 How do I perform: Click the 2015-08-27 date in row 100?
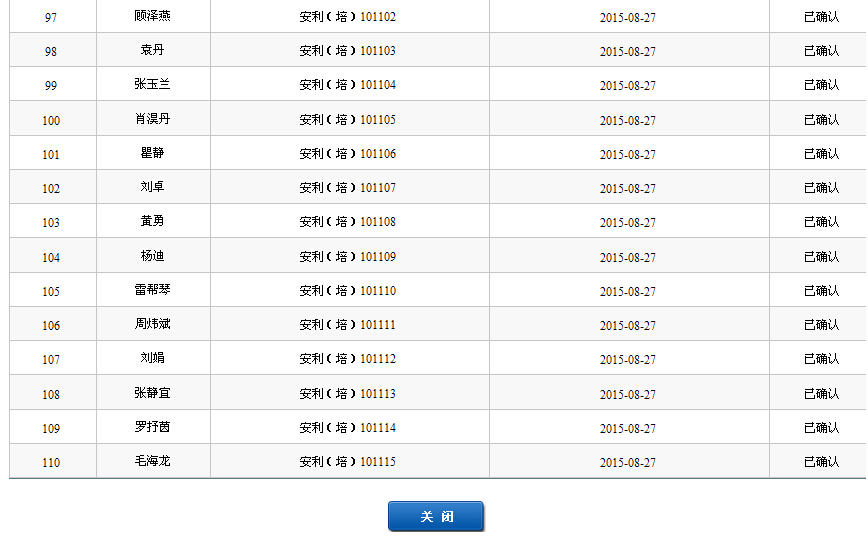628,120
